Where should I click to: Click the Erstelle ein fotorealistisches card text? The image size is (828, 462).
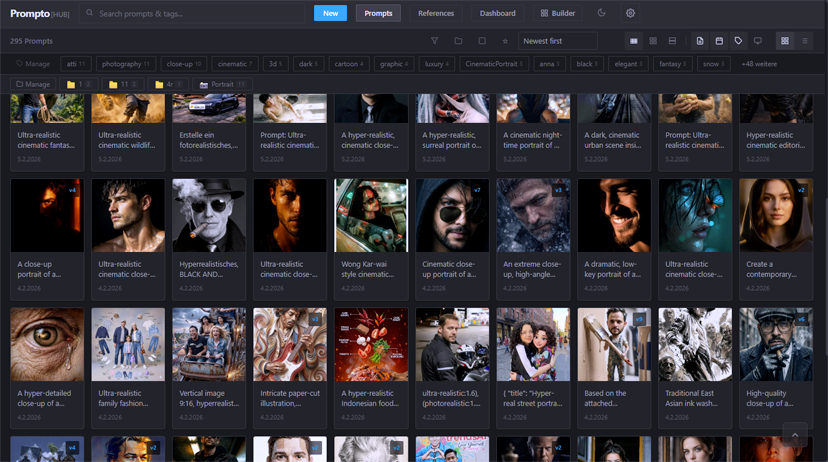pyautogui.click(x=209, y=140)
